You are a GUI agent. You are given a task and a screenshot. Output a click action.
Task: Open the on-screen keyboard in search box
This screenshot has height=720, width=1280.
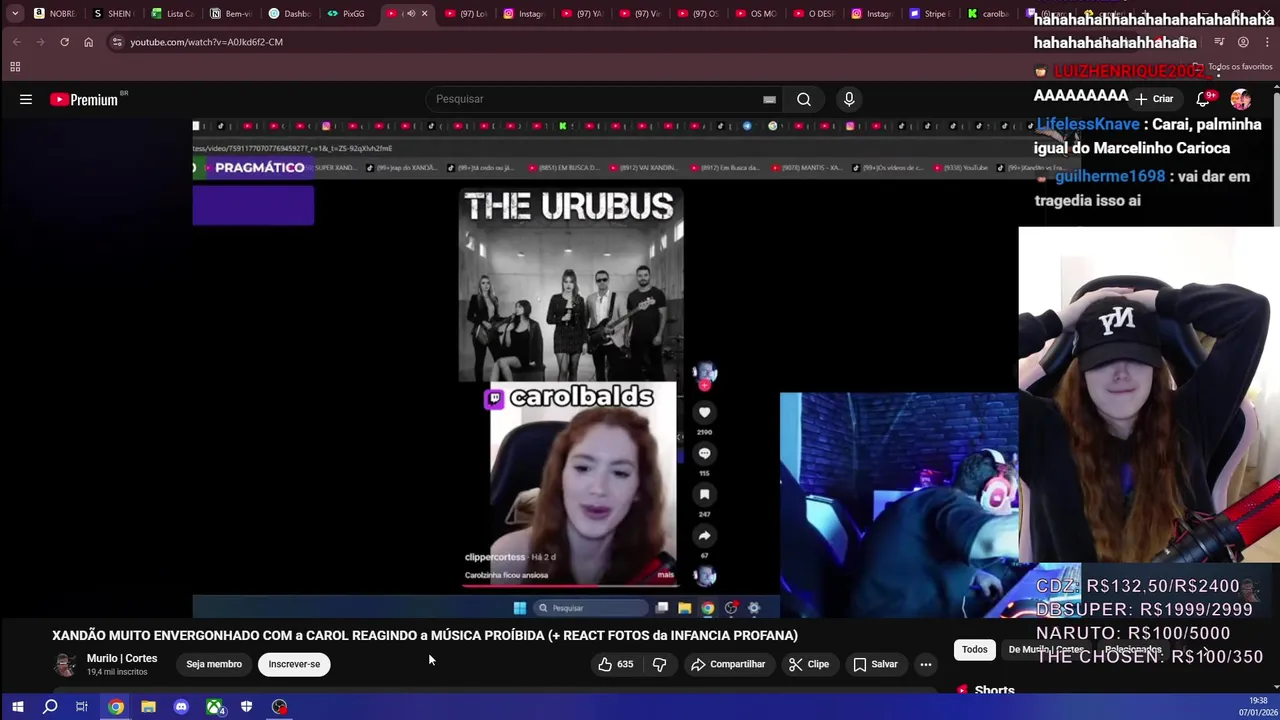[769, 99]
